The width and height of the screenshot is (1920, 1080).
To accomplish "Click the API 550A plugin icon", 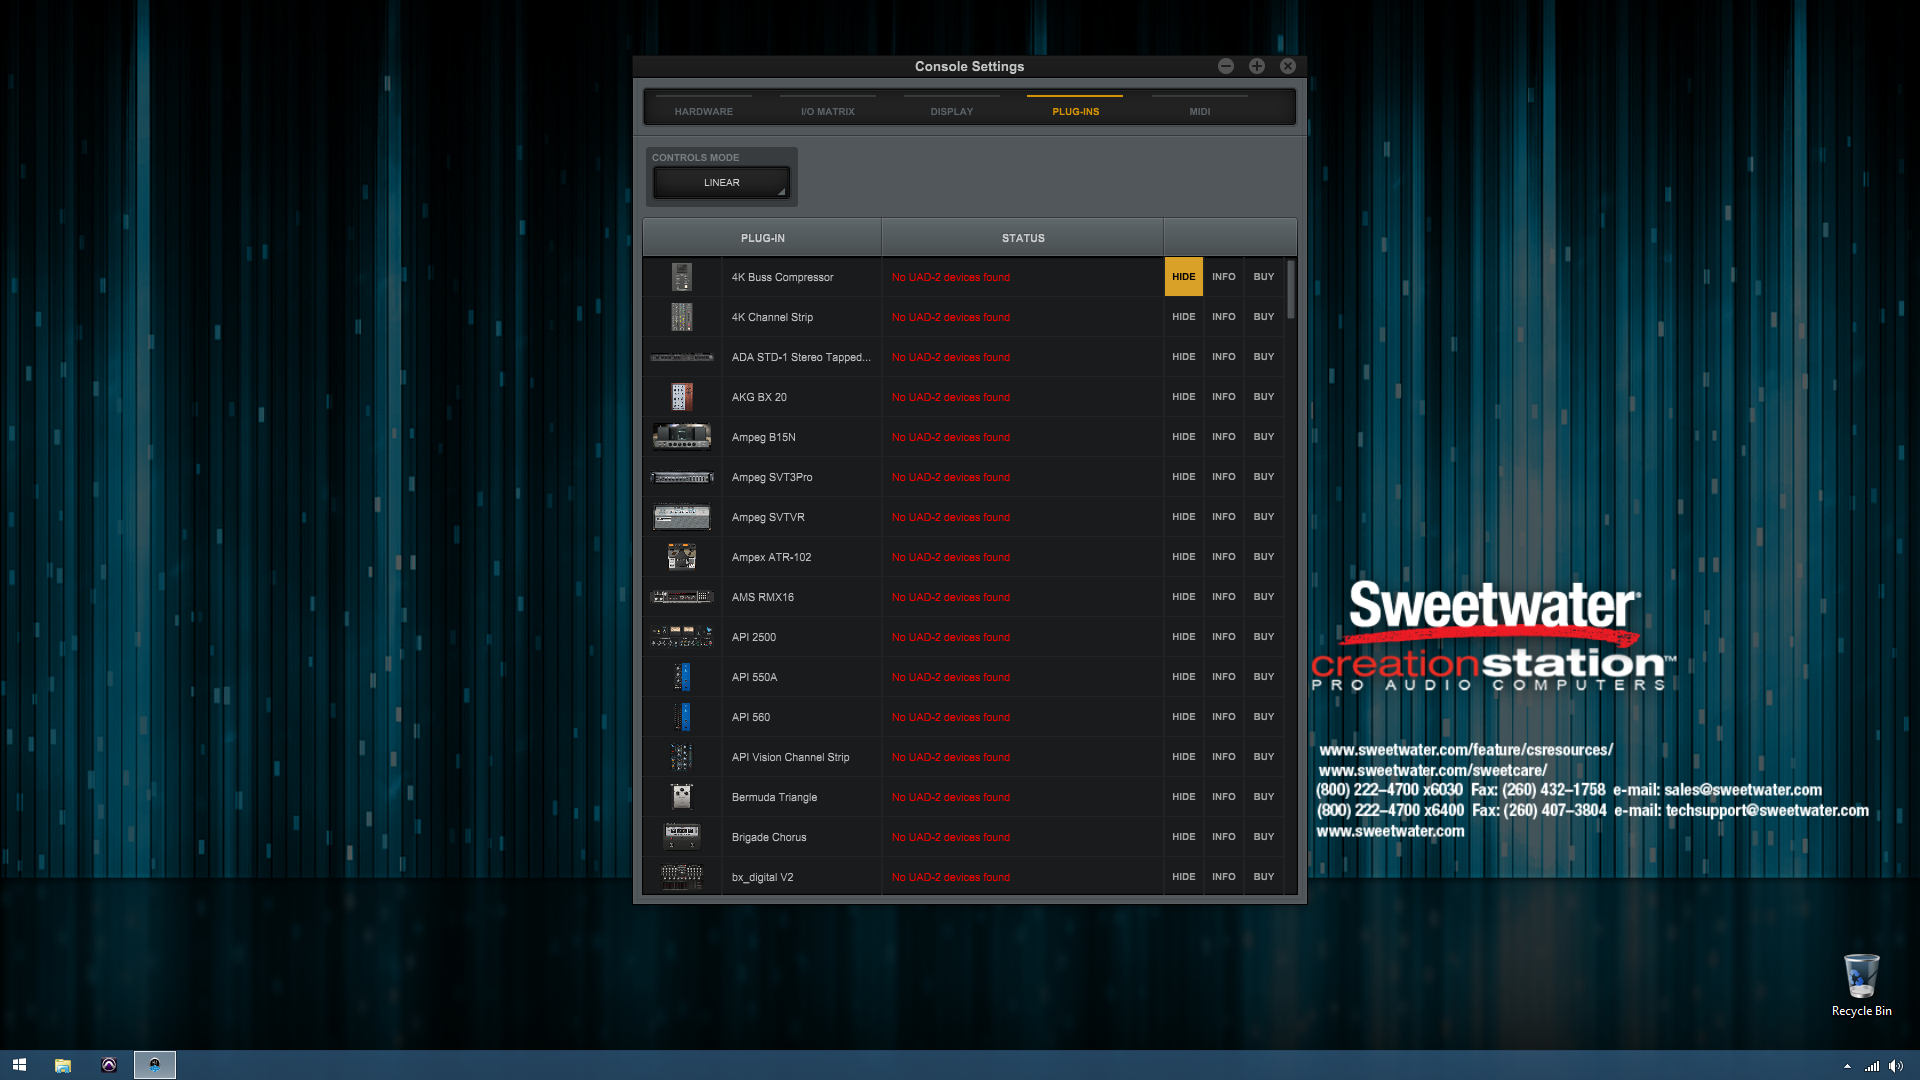I will [682, 676].
